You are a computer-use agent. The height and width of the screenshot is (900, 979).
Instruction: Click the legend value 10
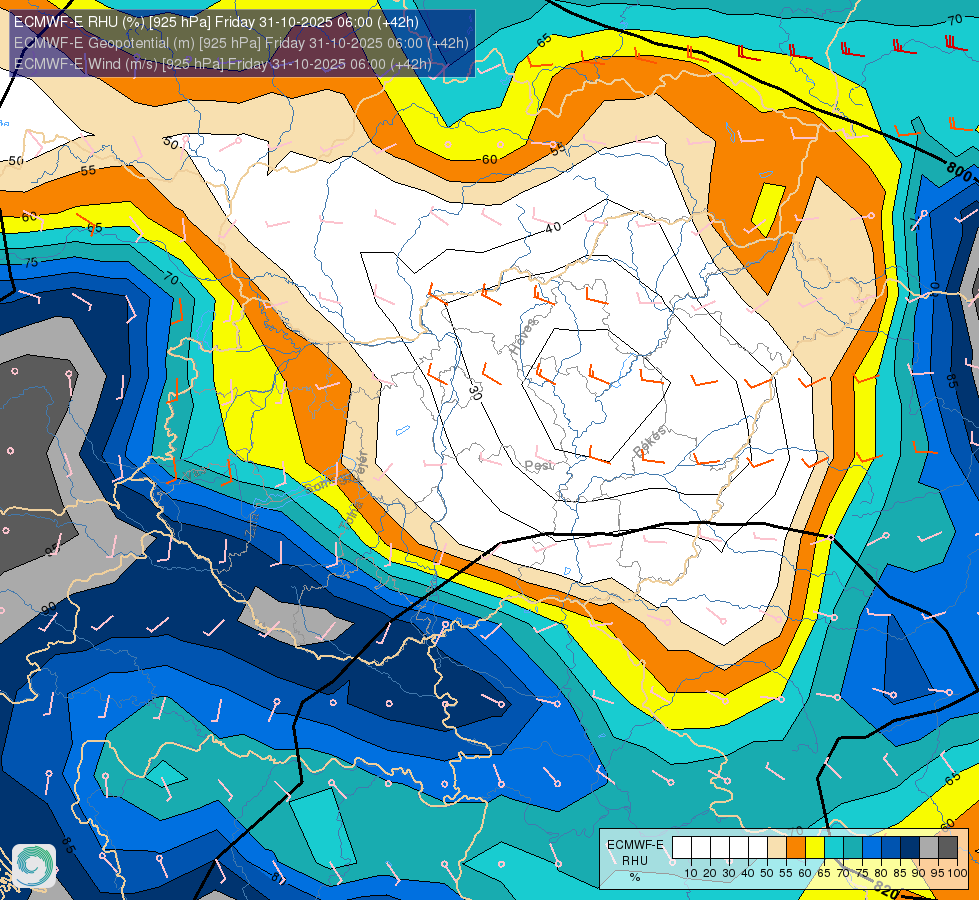(x=691, y=873)
